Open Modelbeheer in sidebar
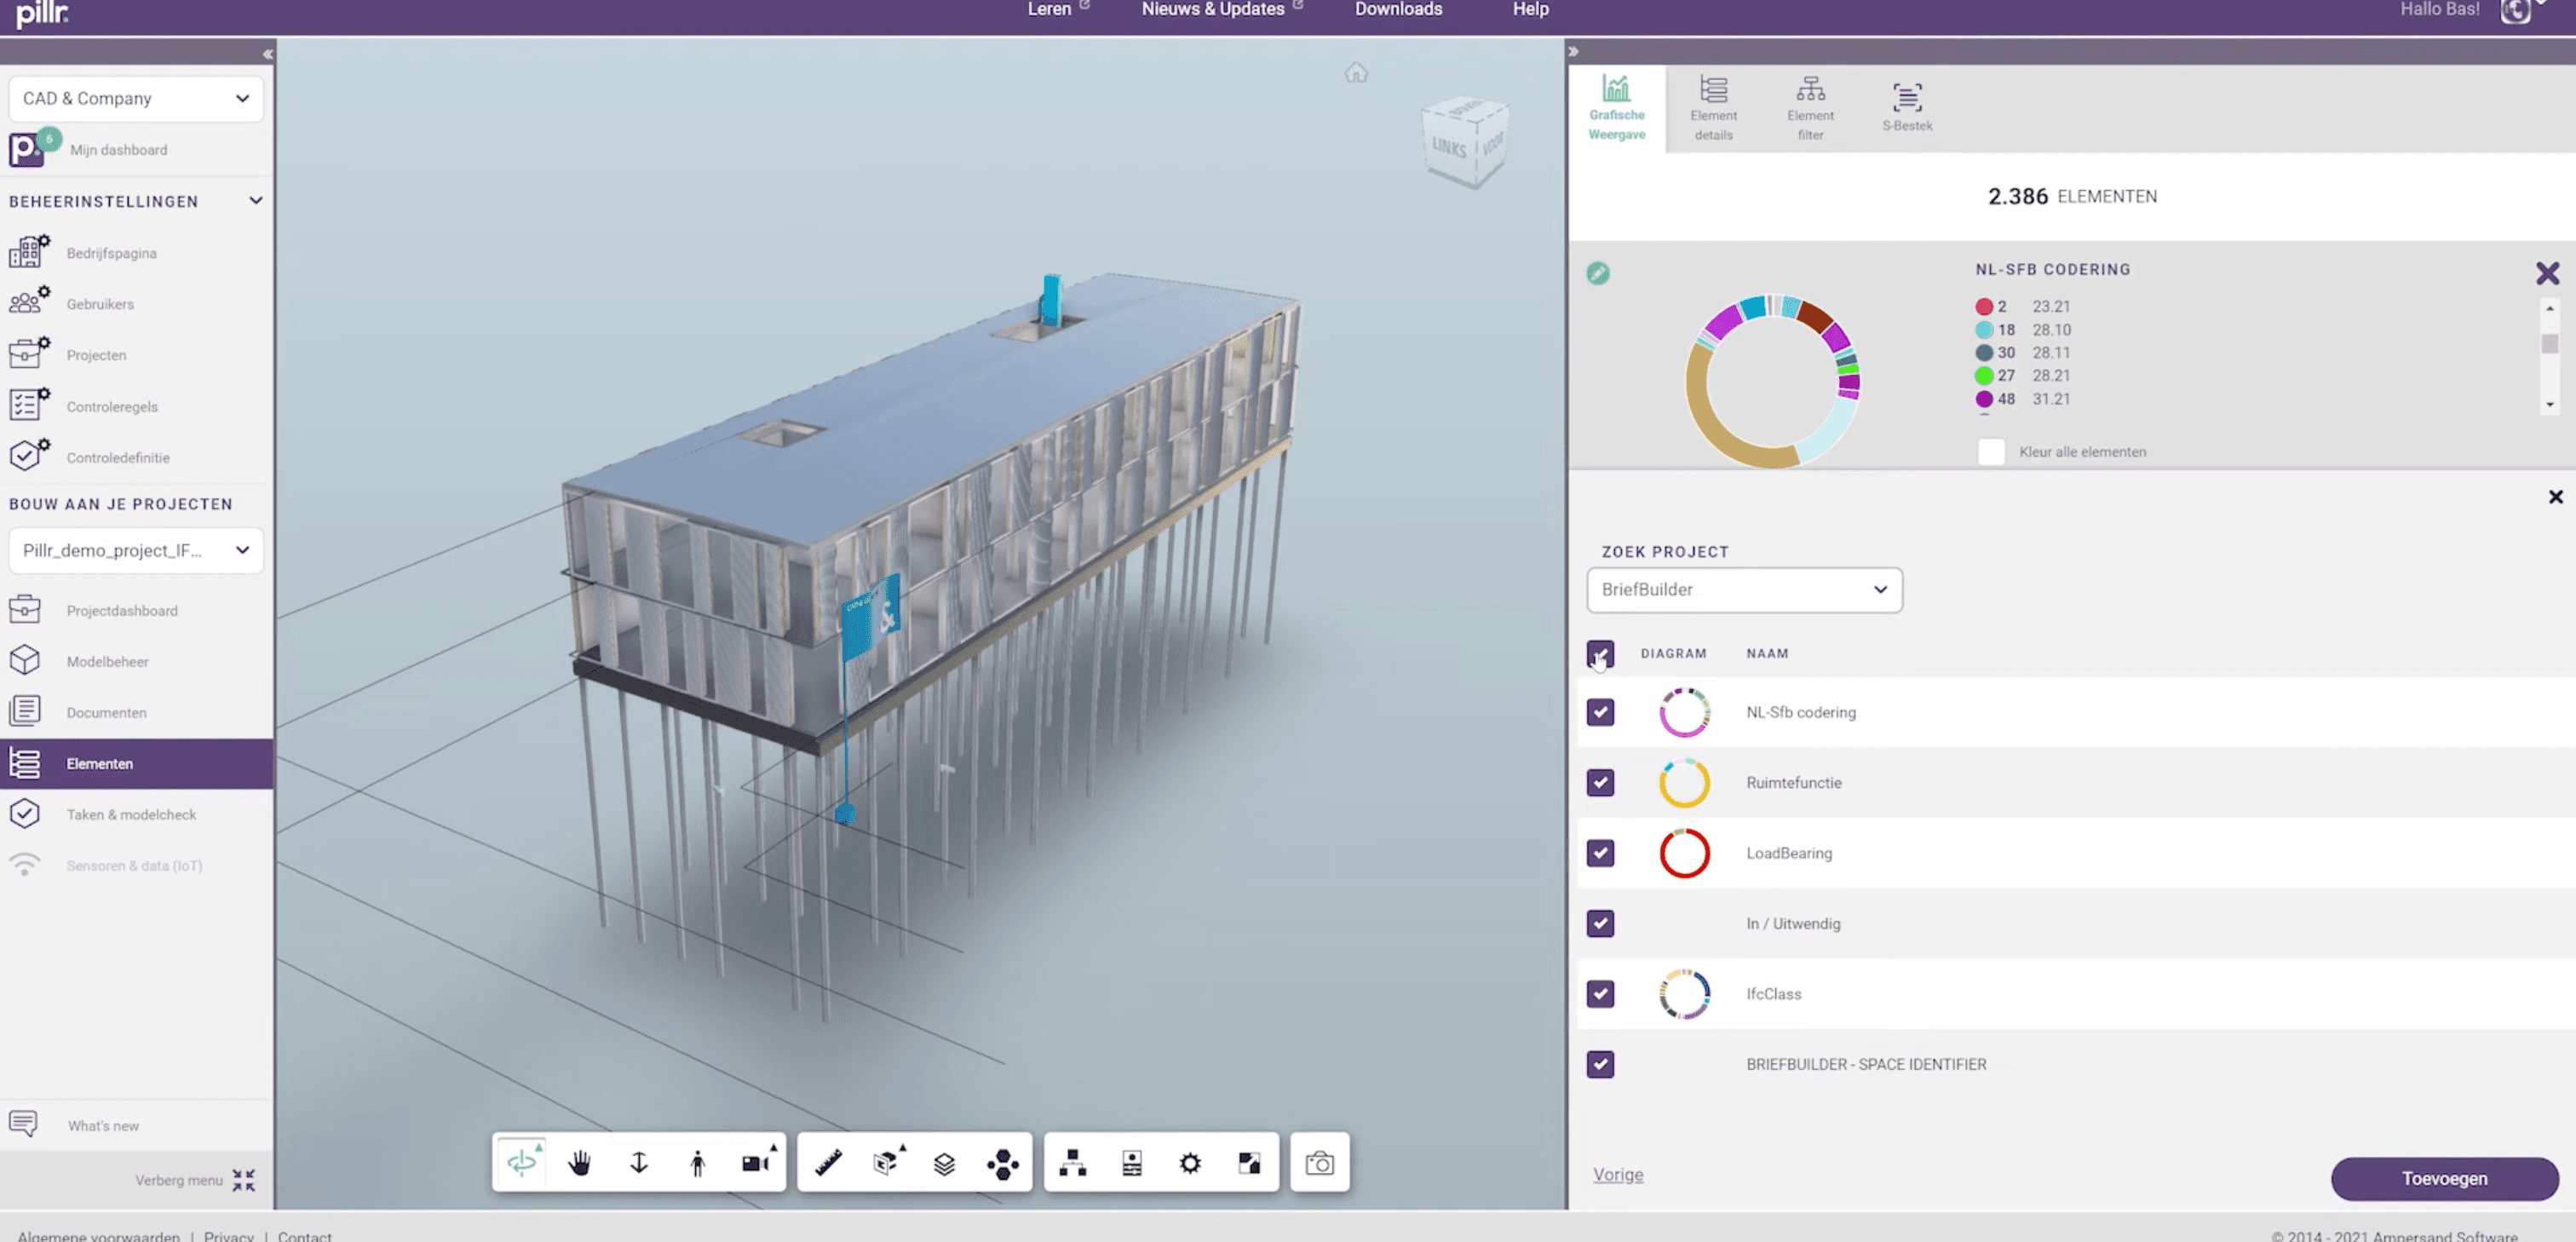This screenshot has height=1242, width=2576. click(x=107, y=661)
